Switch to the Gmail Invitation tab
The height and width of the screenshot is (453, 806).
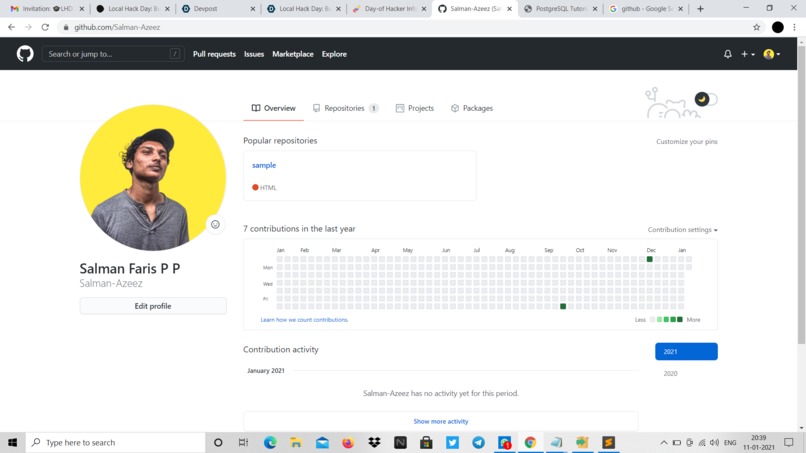coord(46,9)
